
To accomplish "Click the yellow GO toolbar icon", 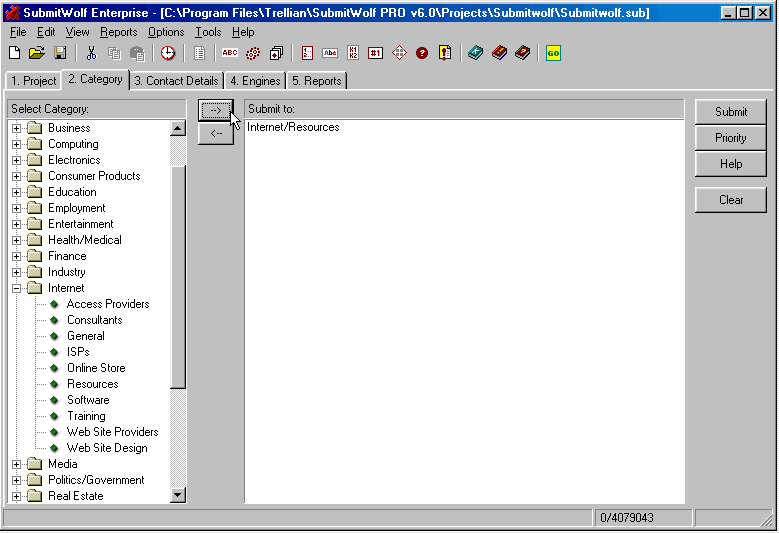I will point(553,53).
